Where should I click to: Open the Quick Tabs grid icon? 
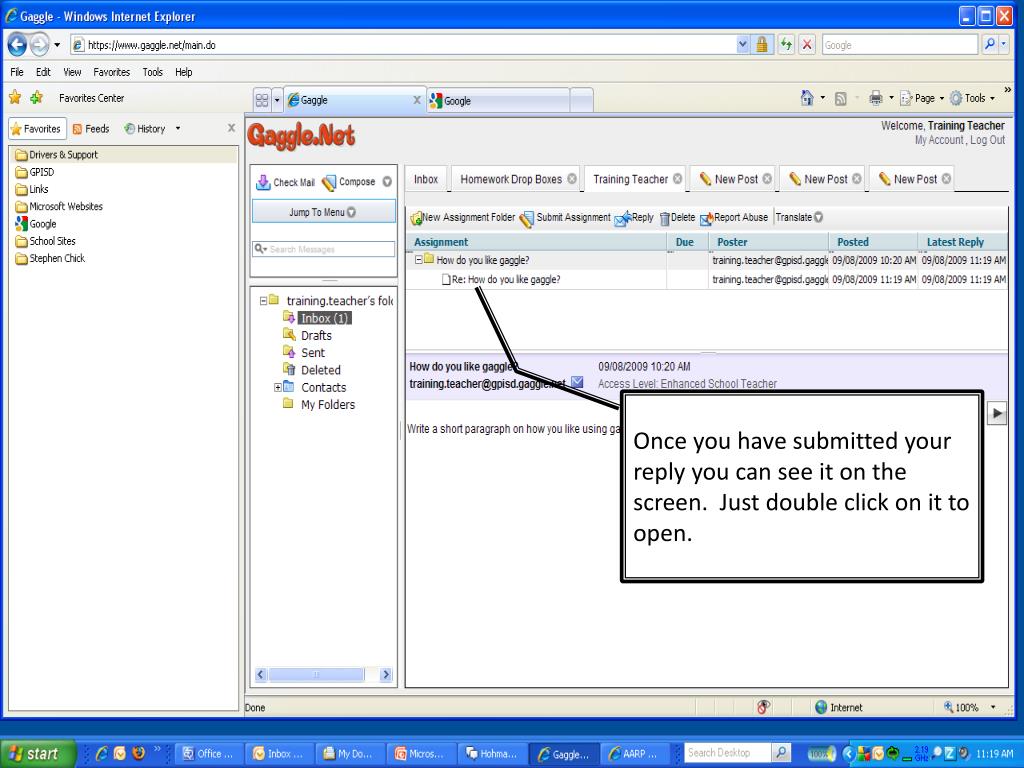pos(262,100)
